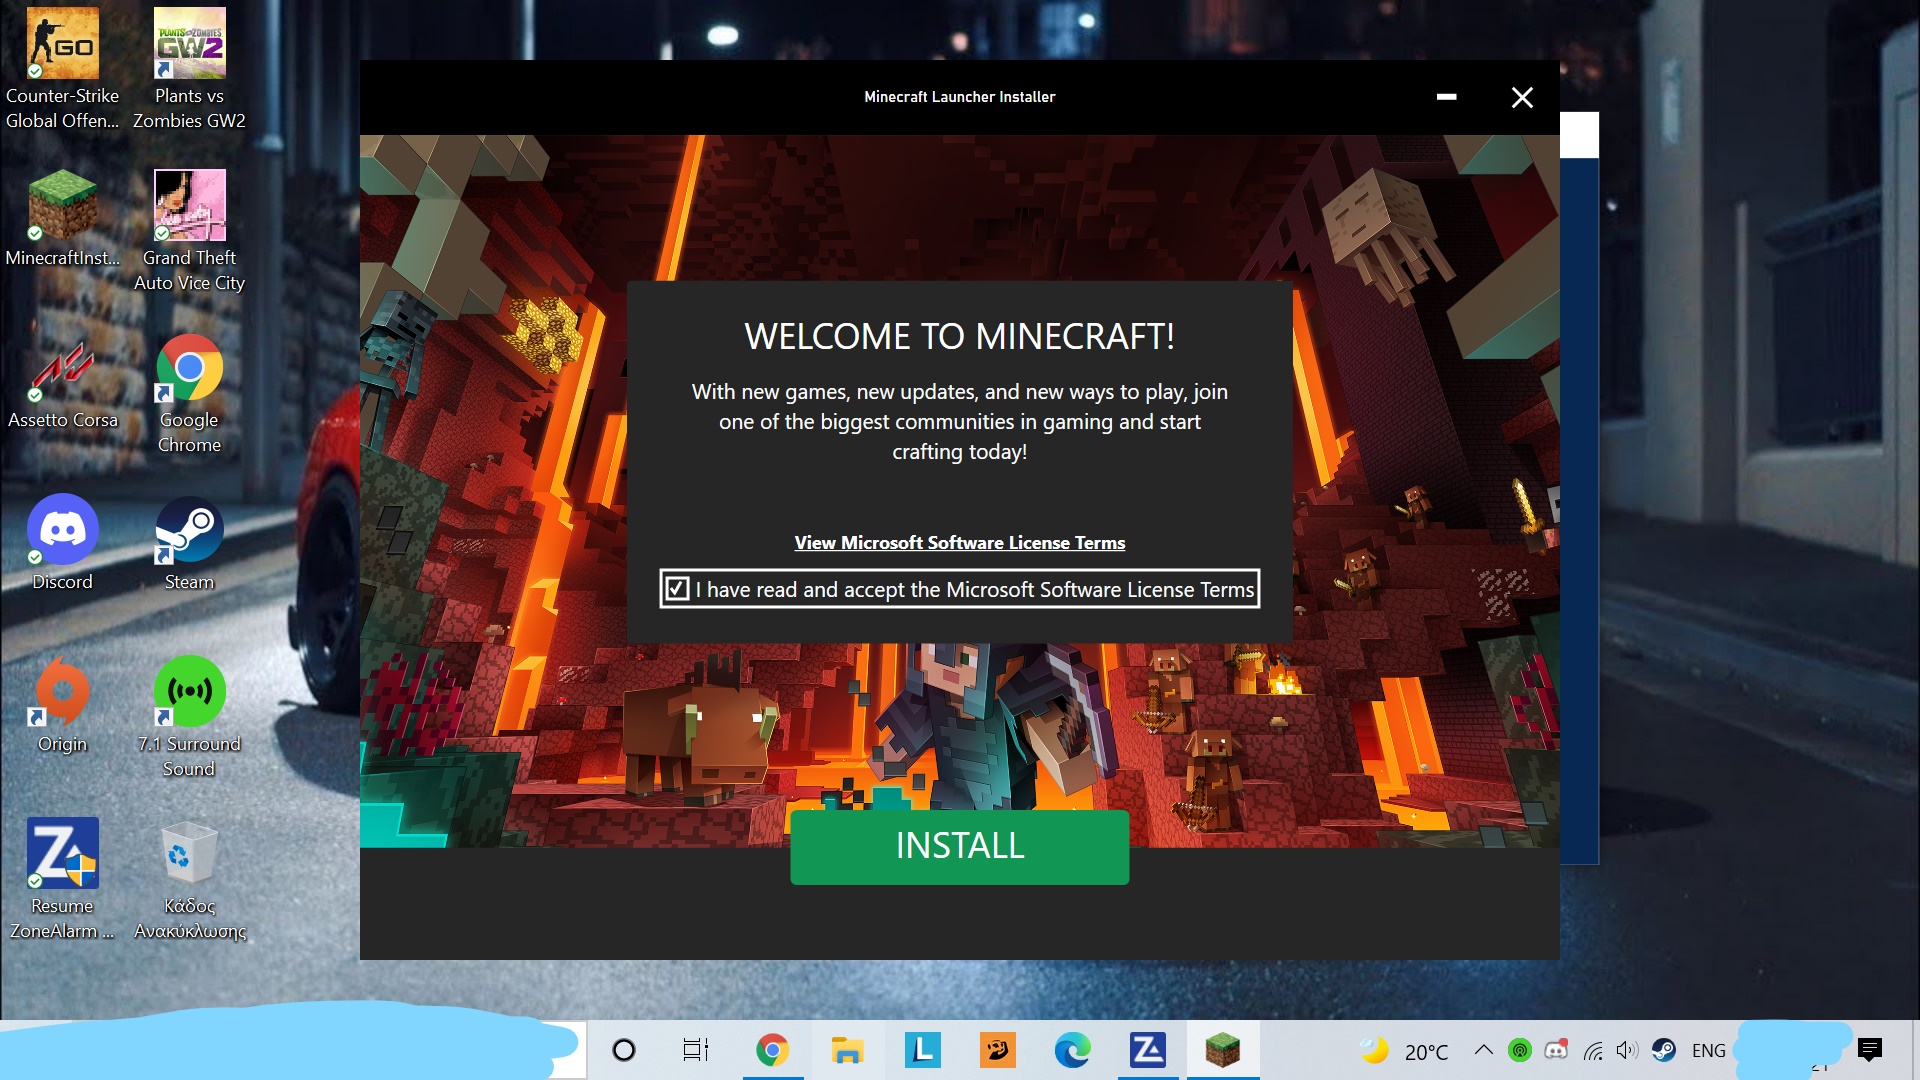Select the Origin desktop shortcut
Screen dimensions: 1920x1080
click(62, 693)
